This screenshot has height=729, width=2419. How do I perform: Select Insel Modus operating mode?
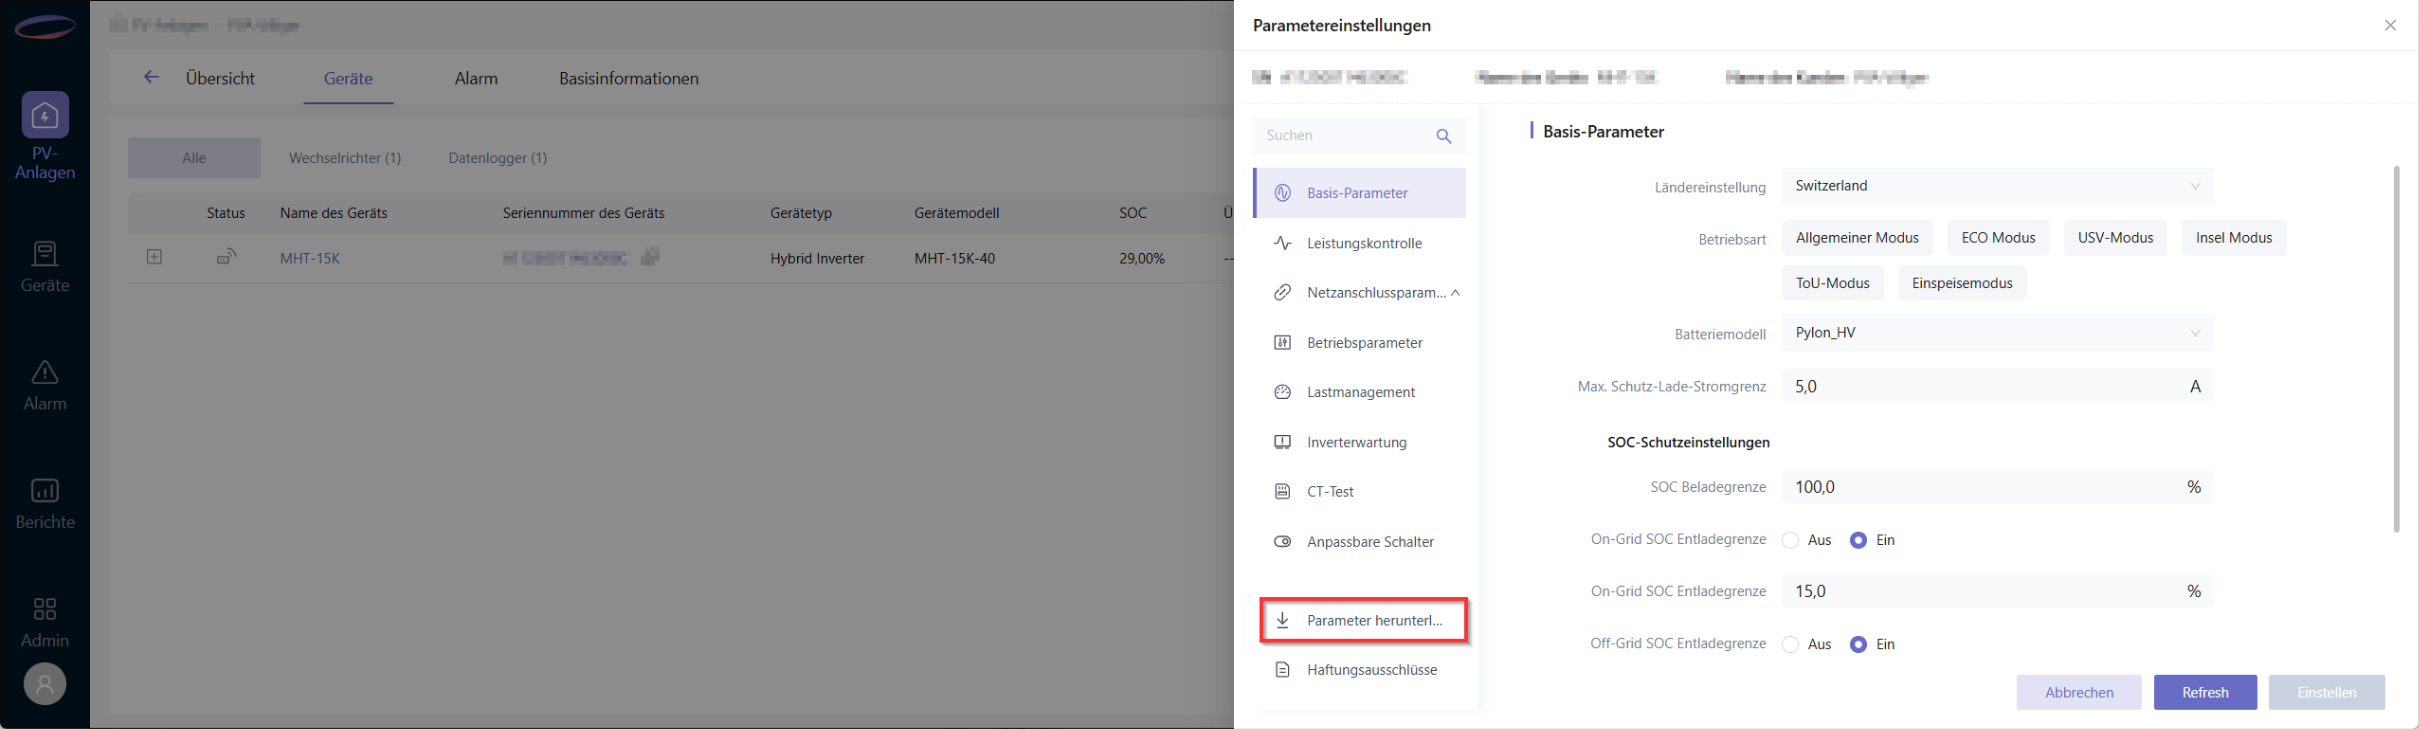coord(2234,238)
